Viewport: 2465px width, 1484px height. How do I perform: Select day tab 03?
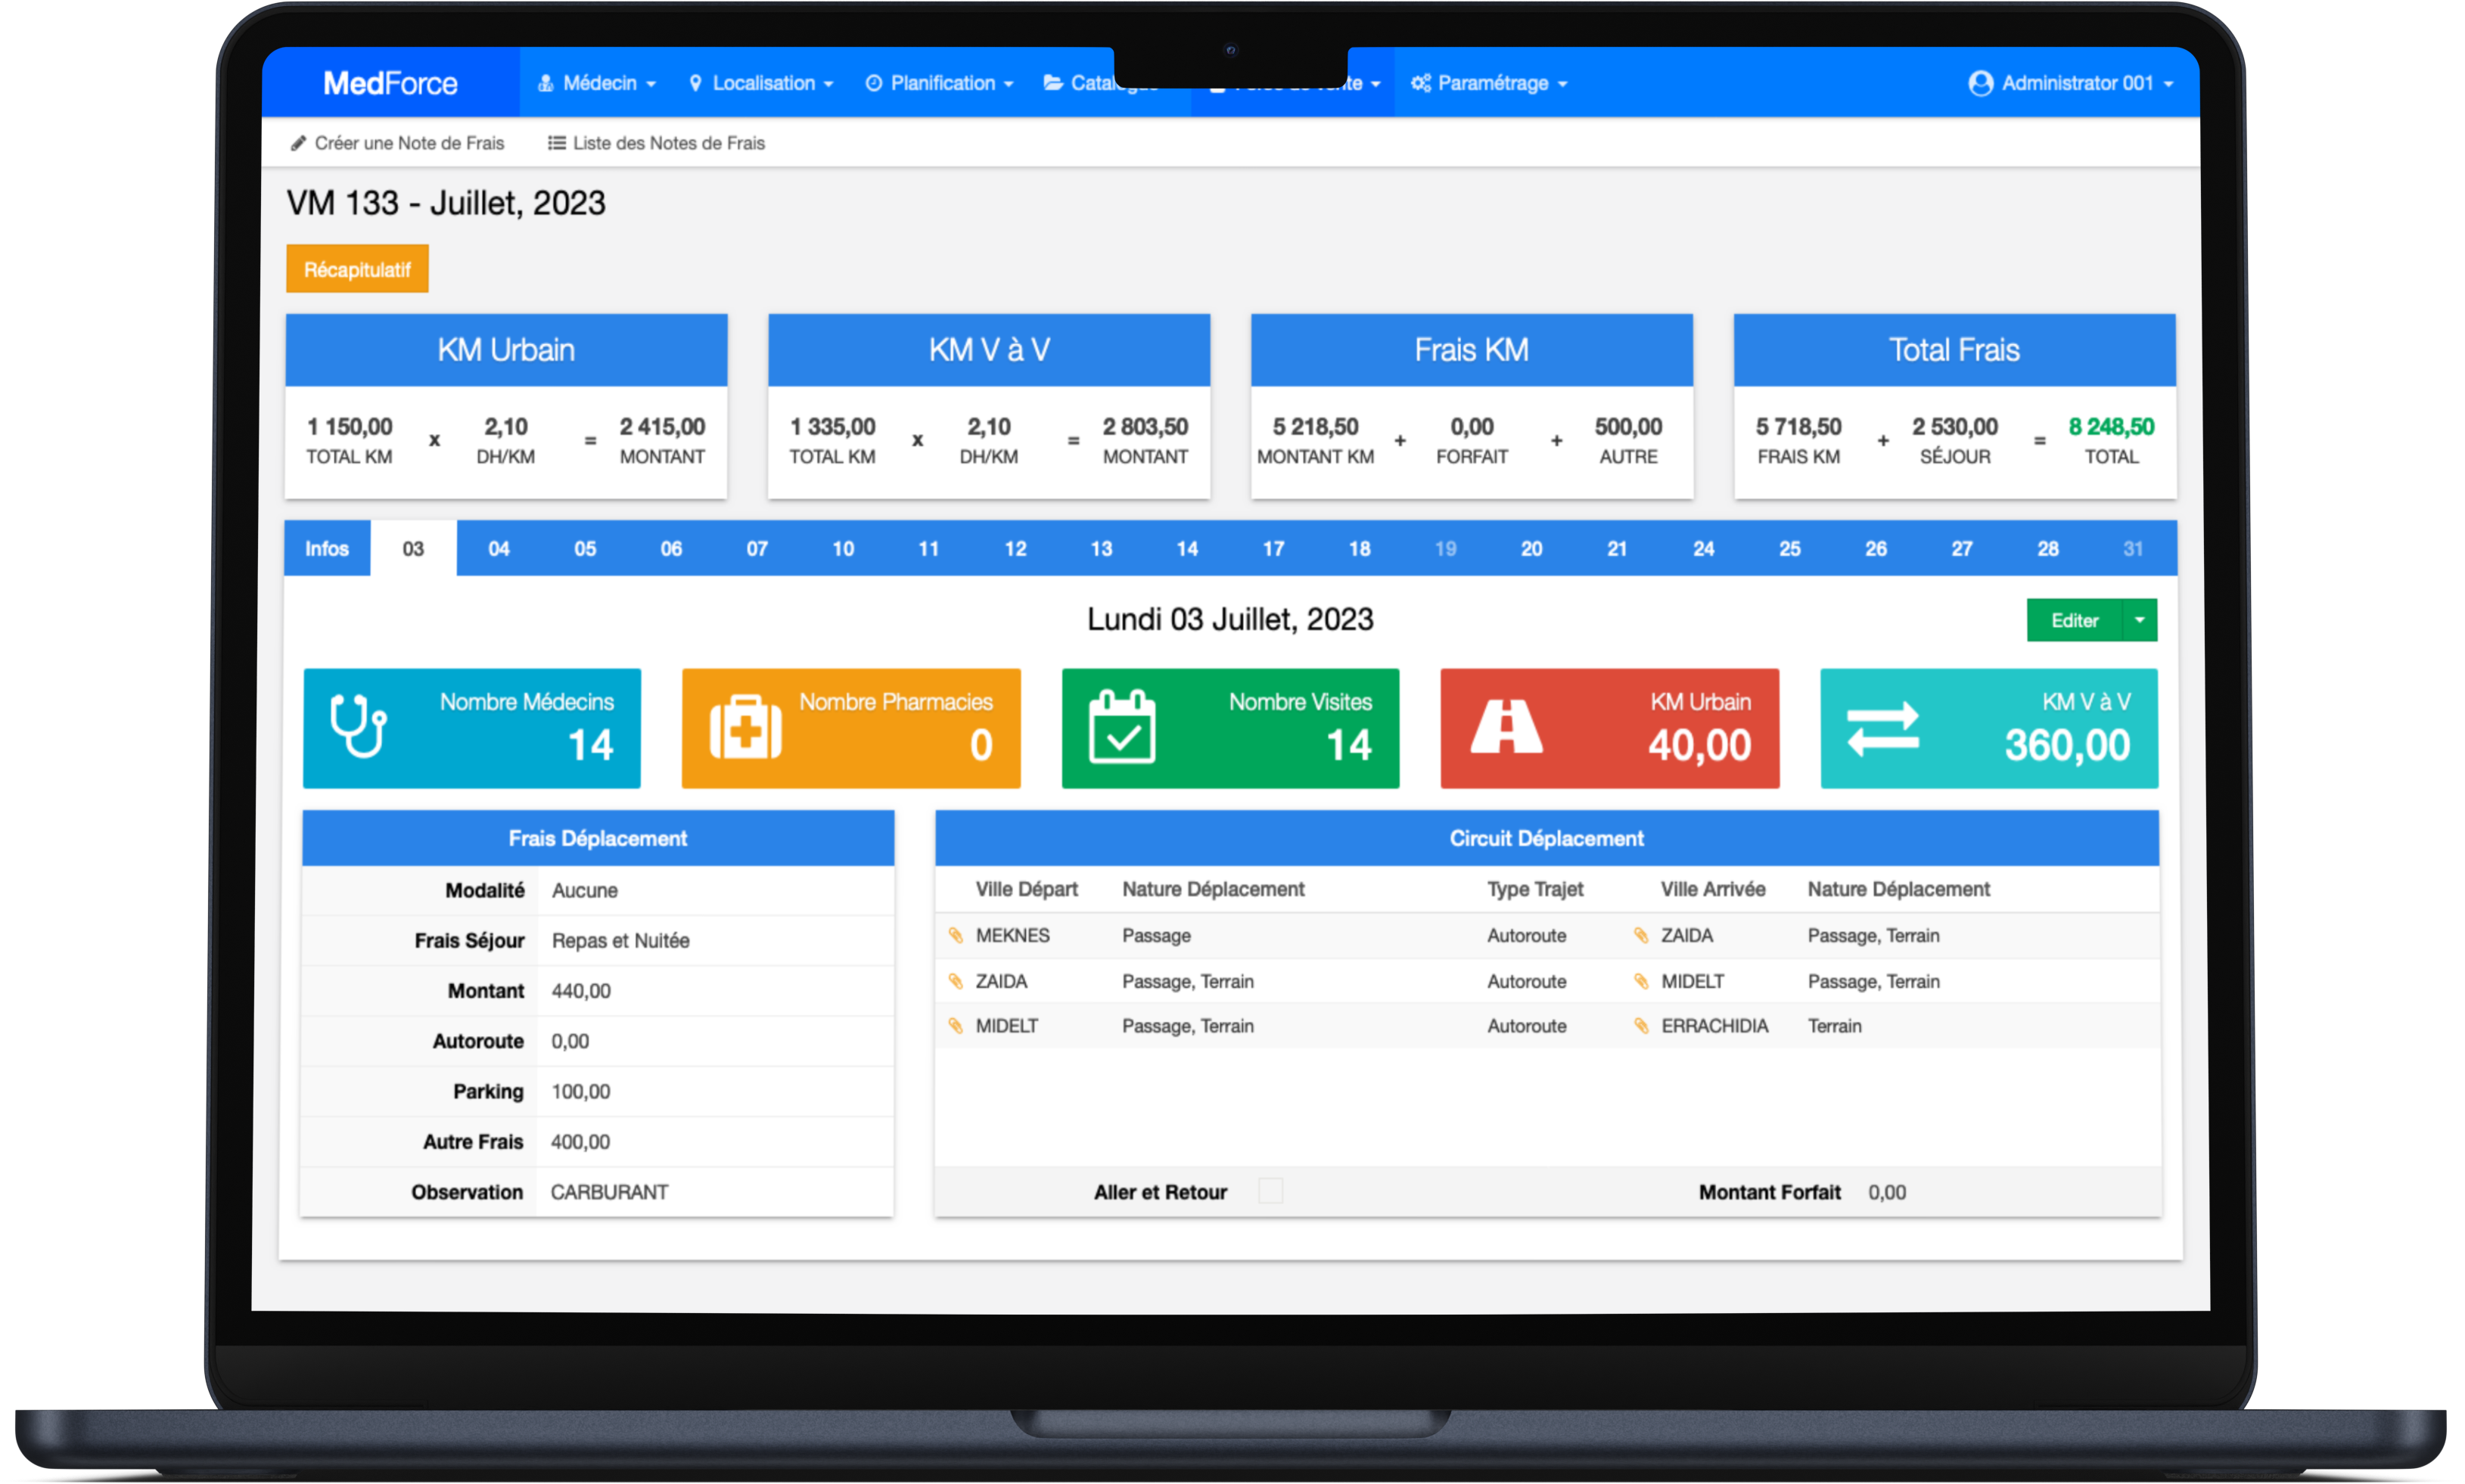tap(413, 548)
